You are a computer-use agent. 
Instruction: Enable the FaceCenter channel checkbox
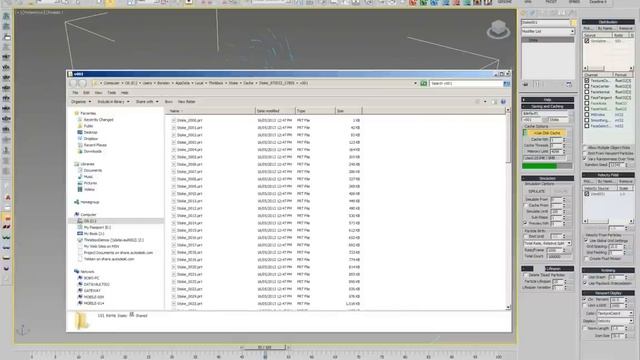[x=587, y=87]
